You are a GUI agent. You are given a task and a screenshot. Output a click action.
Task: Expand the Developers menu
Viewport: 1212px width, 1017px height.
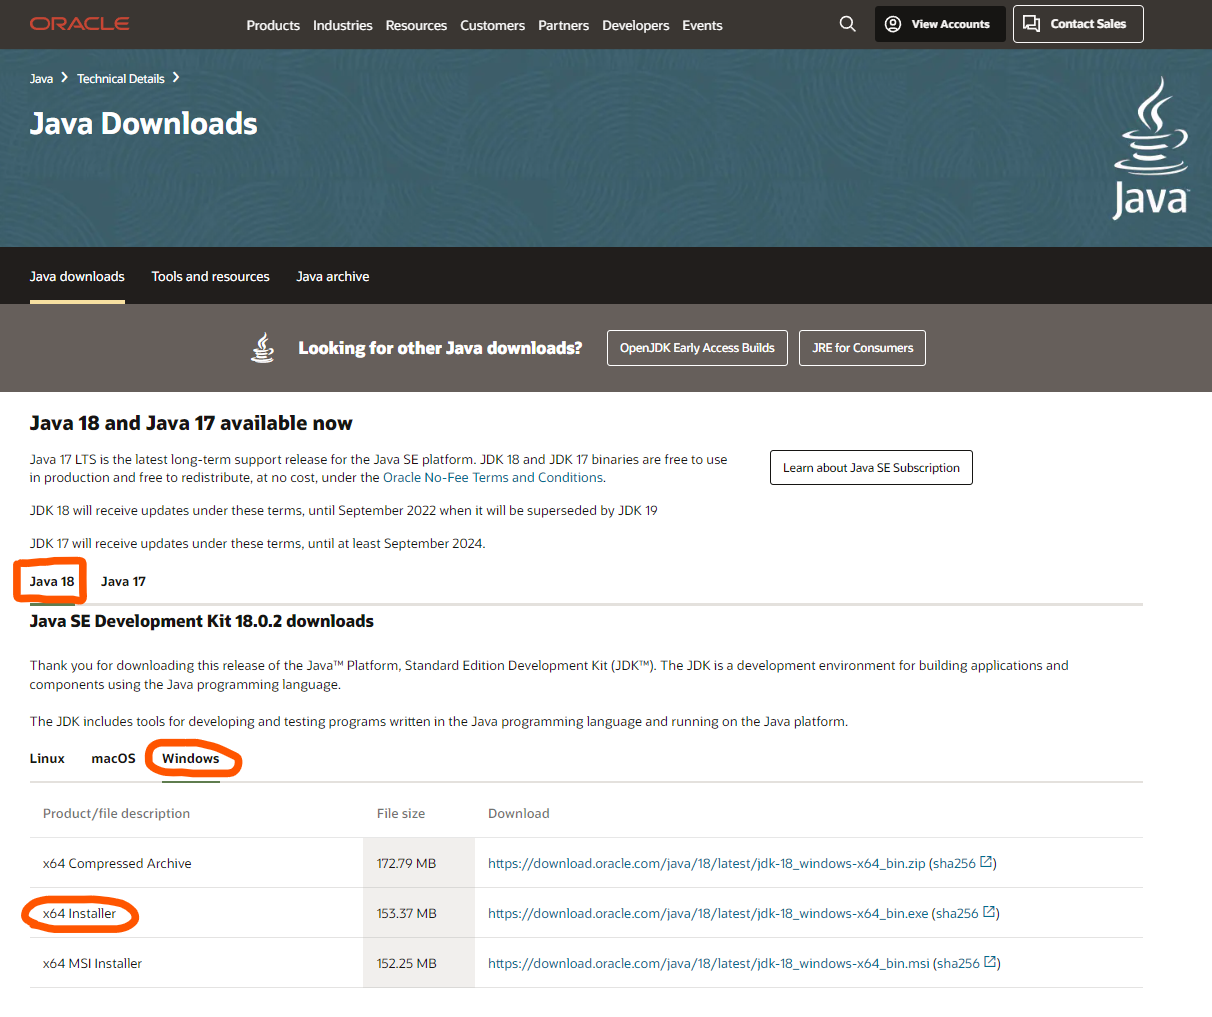tap(635, 25)
